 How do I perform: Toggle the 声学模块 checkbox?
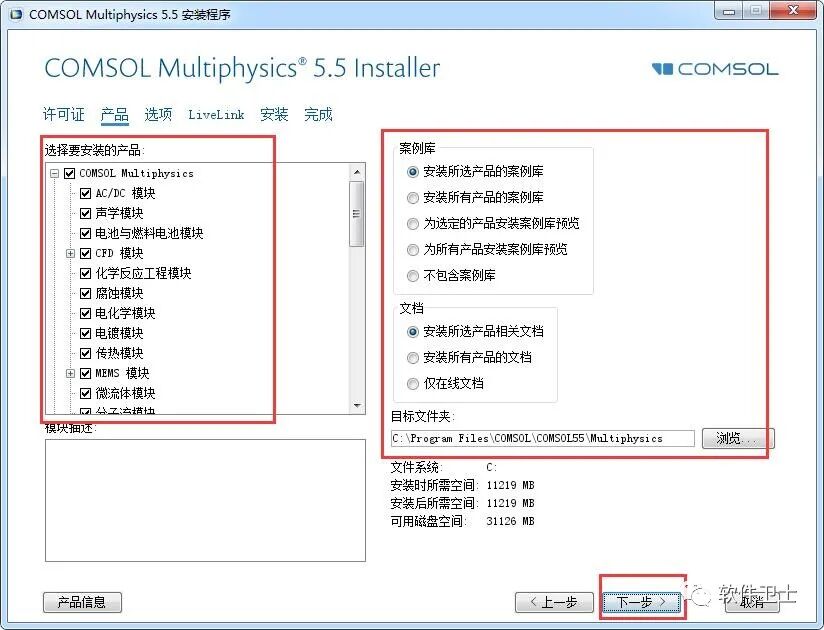pos(86,213)
